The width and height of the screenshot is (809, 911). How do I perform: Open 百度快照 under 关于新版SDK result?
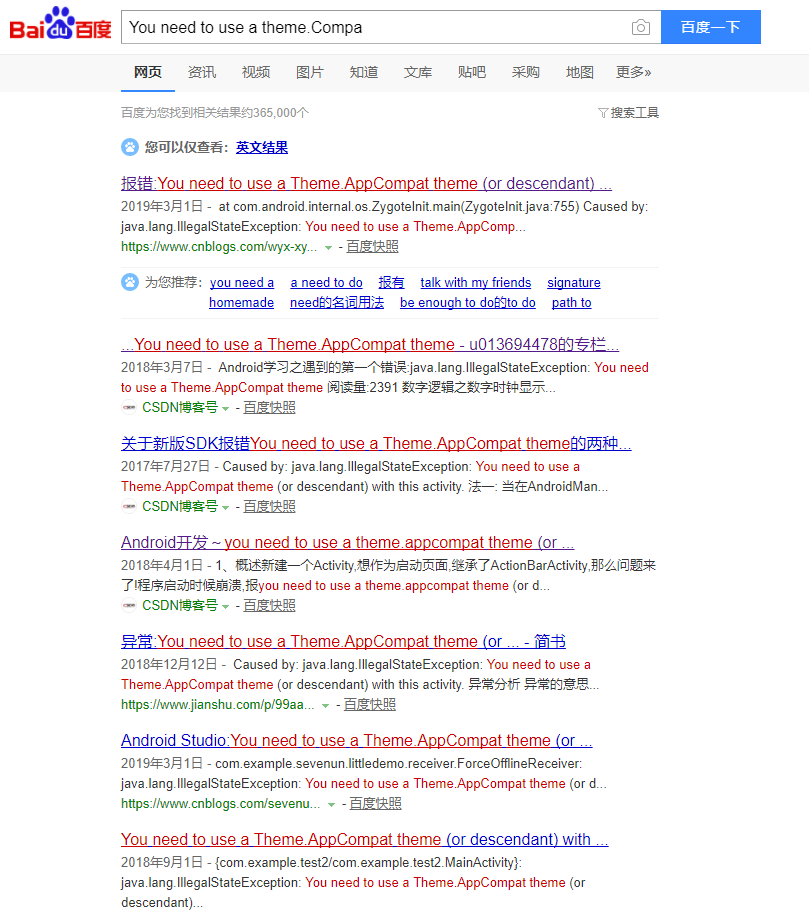269,507
